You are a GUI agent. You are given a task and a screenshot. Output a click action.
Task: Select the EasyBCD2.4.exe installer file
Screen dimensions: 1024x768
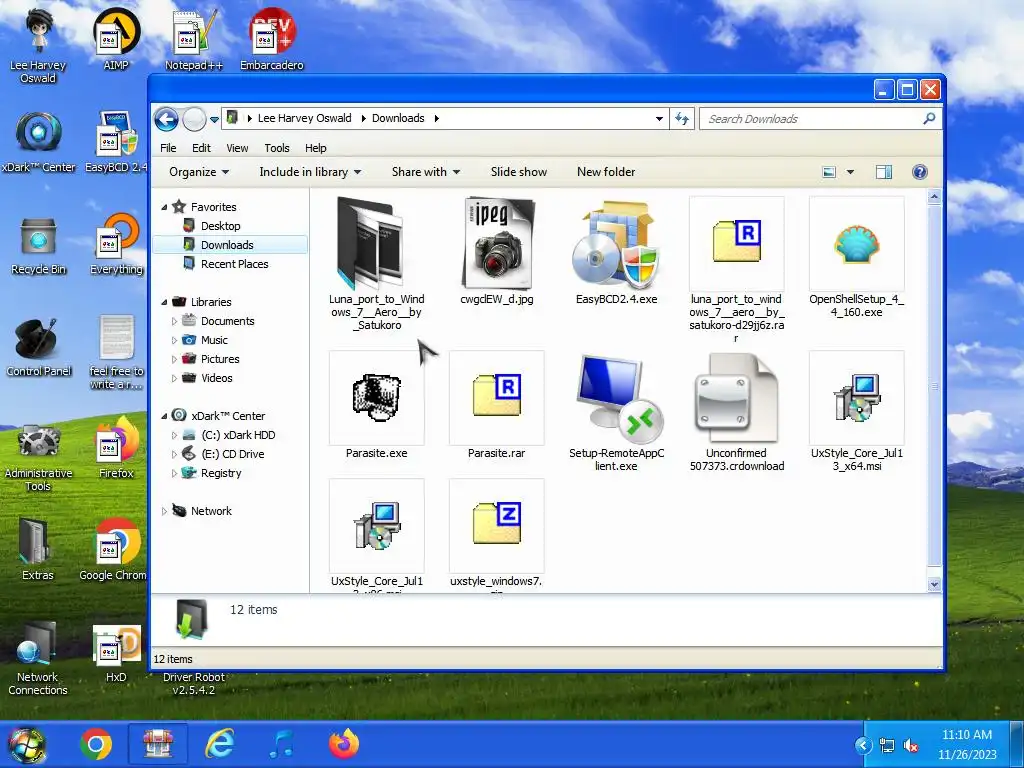[616, 251]
